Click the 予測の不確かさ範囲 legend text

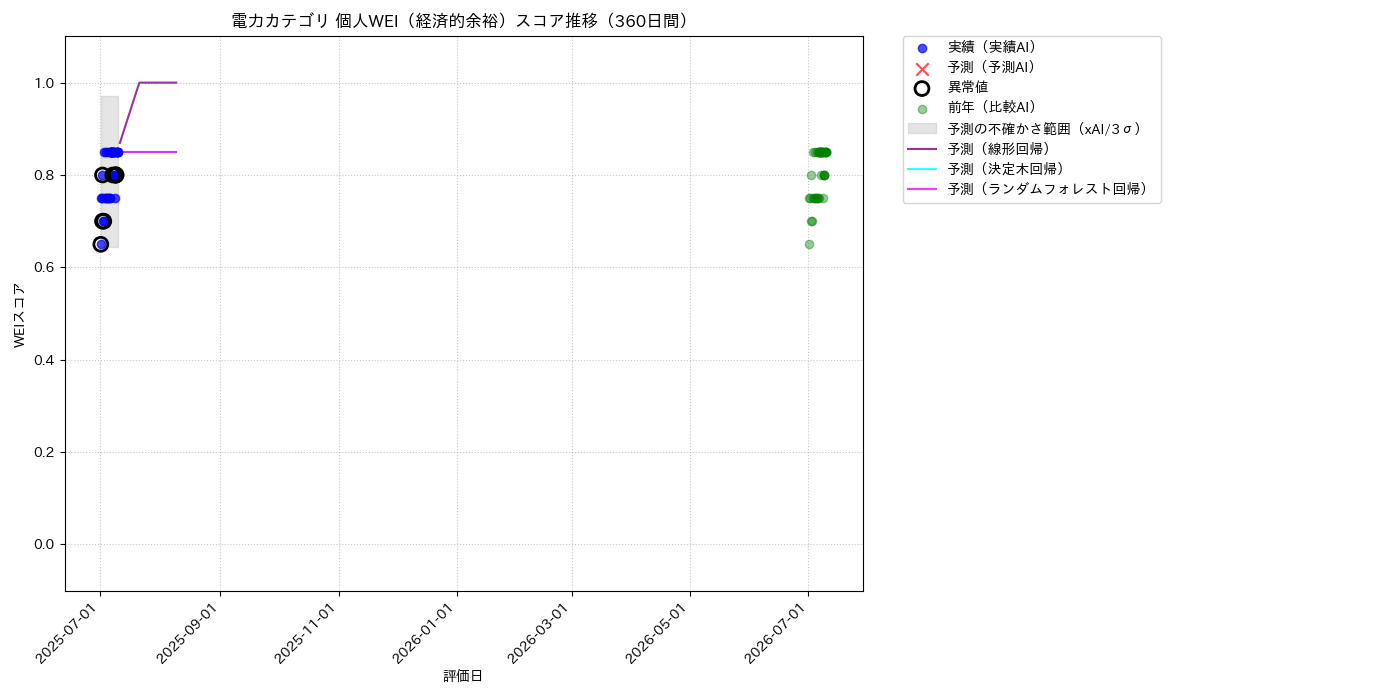coord(1045,129)
